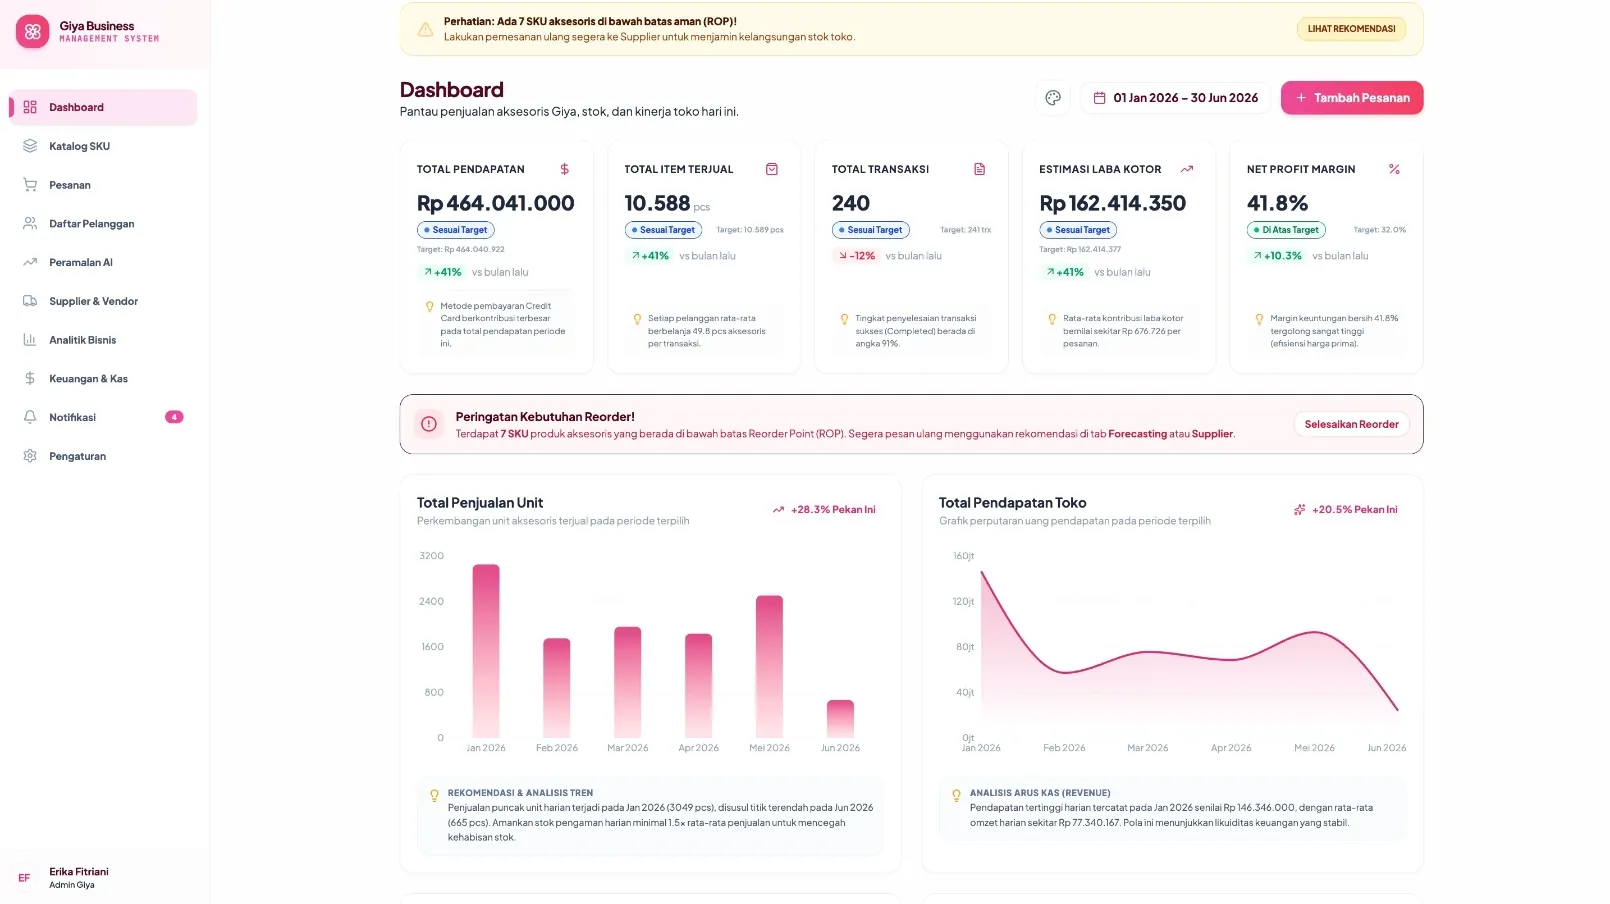
Task: Click the bag icon on Total Item Terjual card
Action: (772, 169)
